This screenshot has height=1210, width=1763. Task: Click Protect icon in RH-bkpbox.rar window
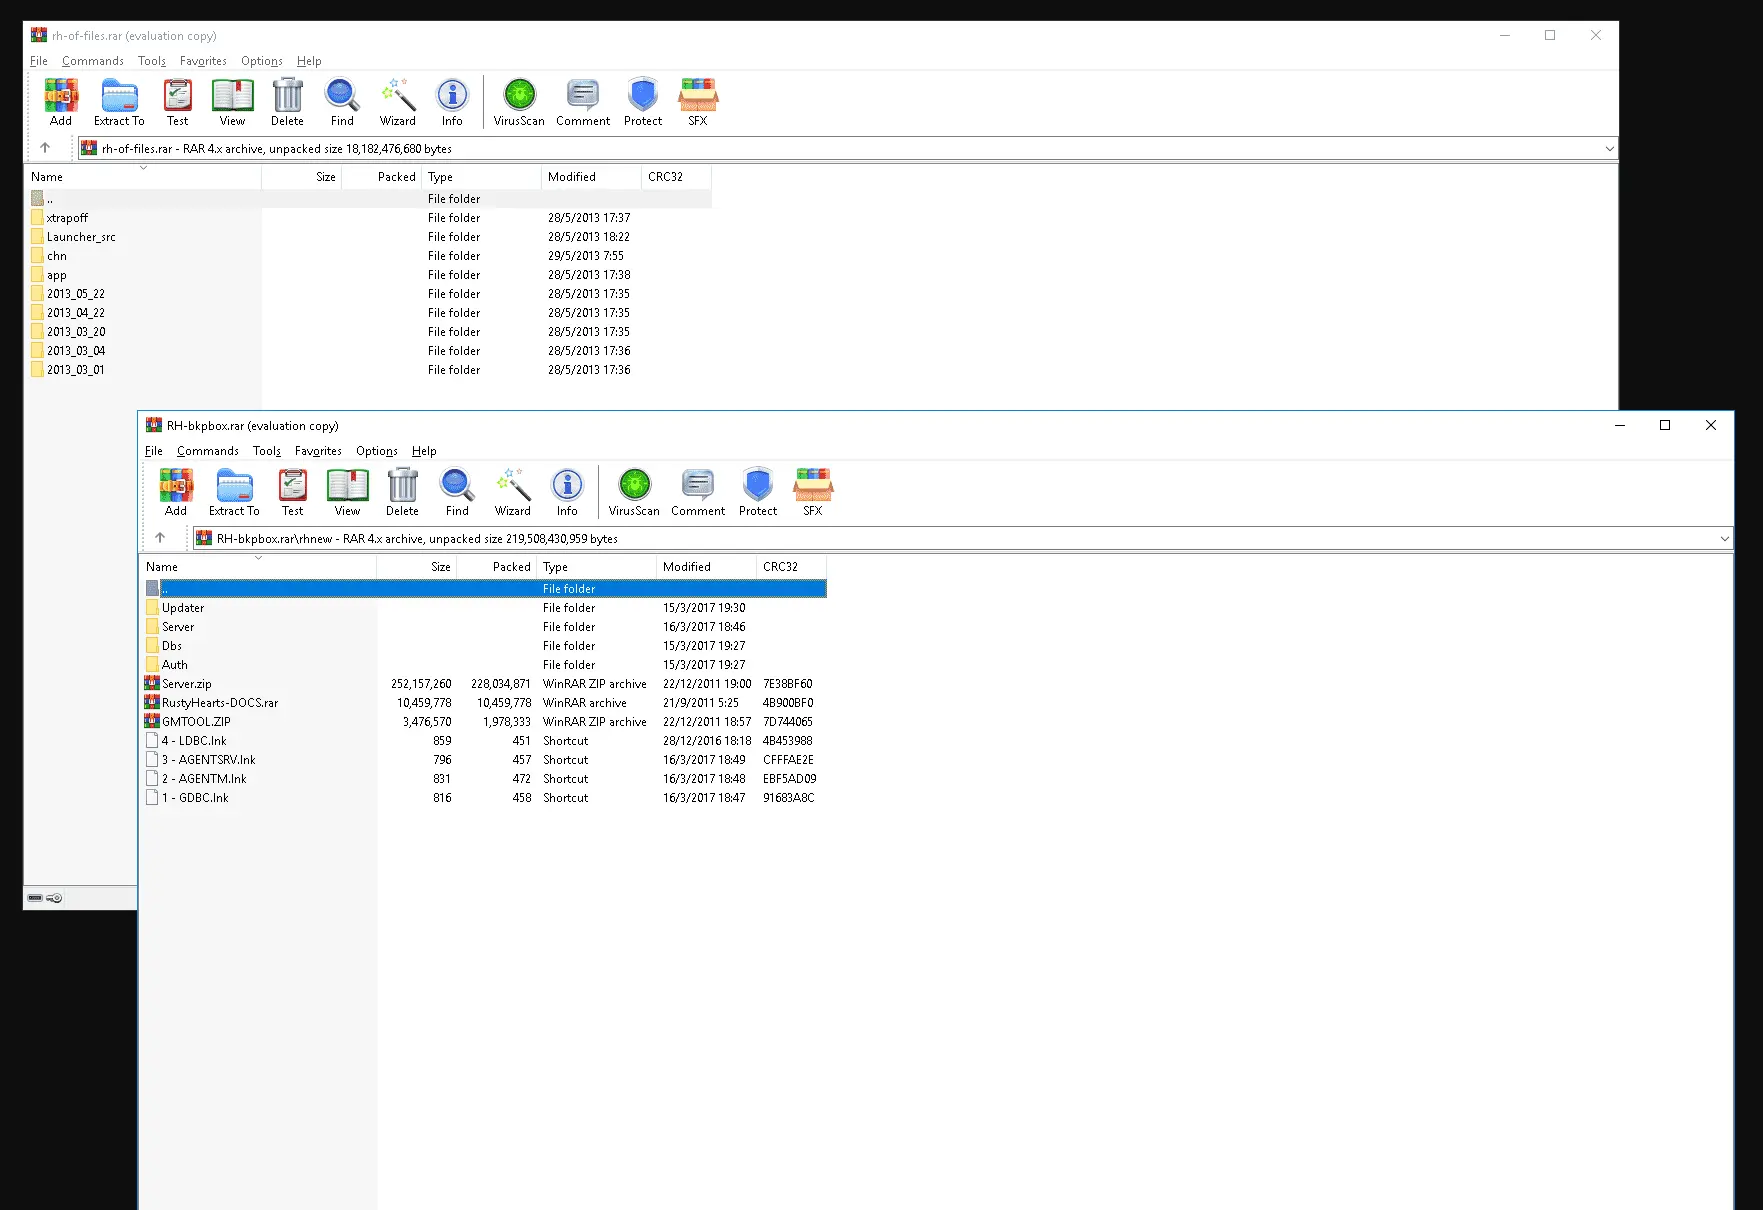click(758, 492)
